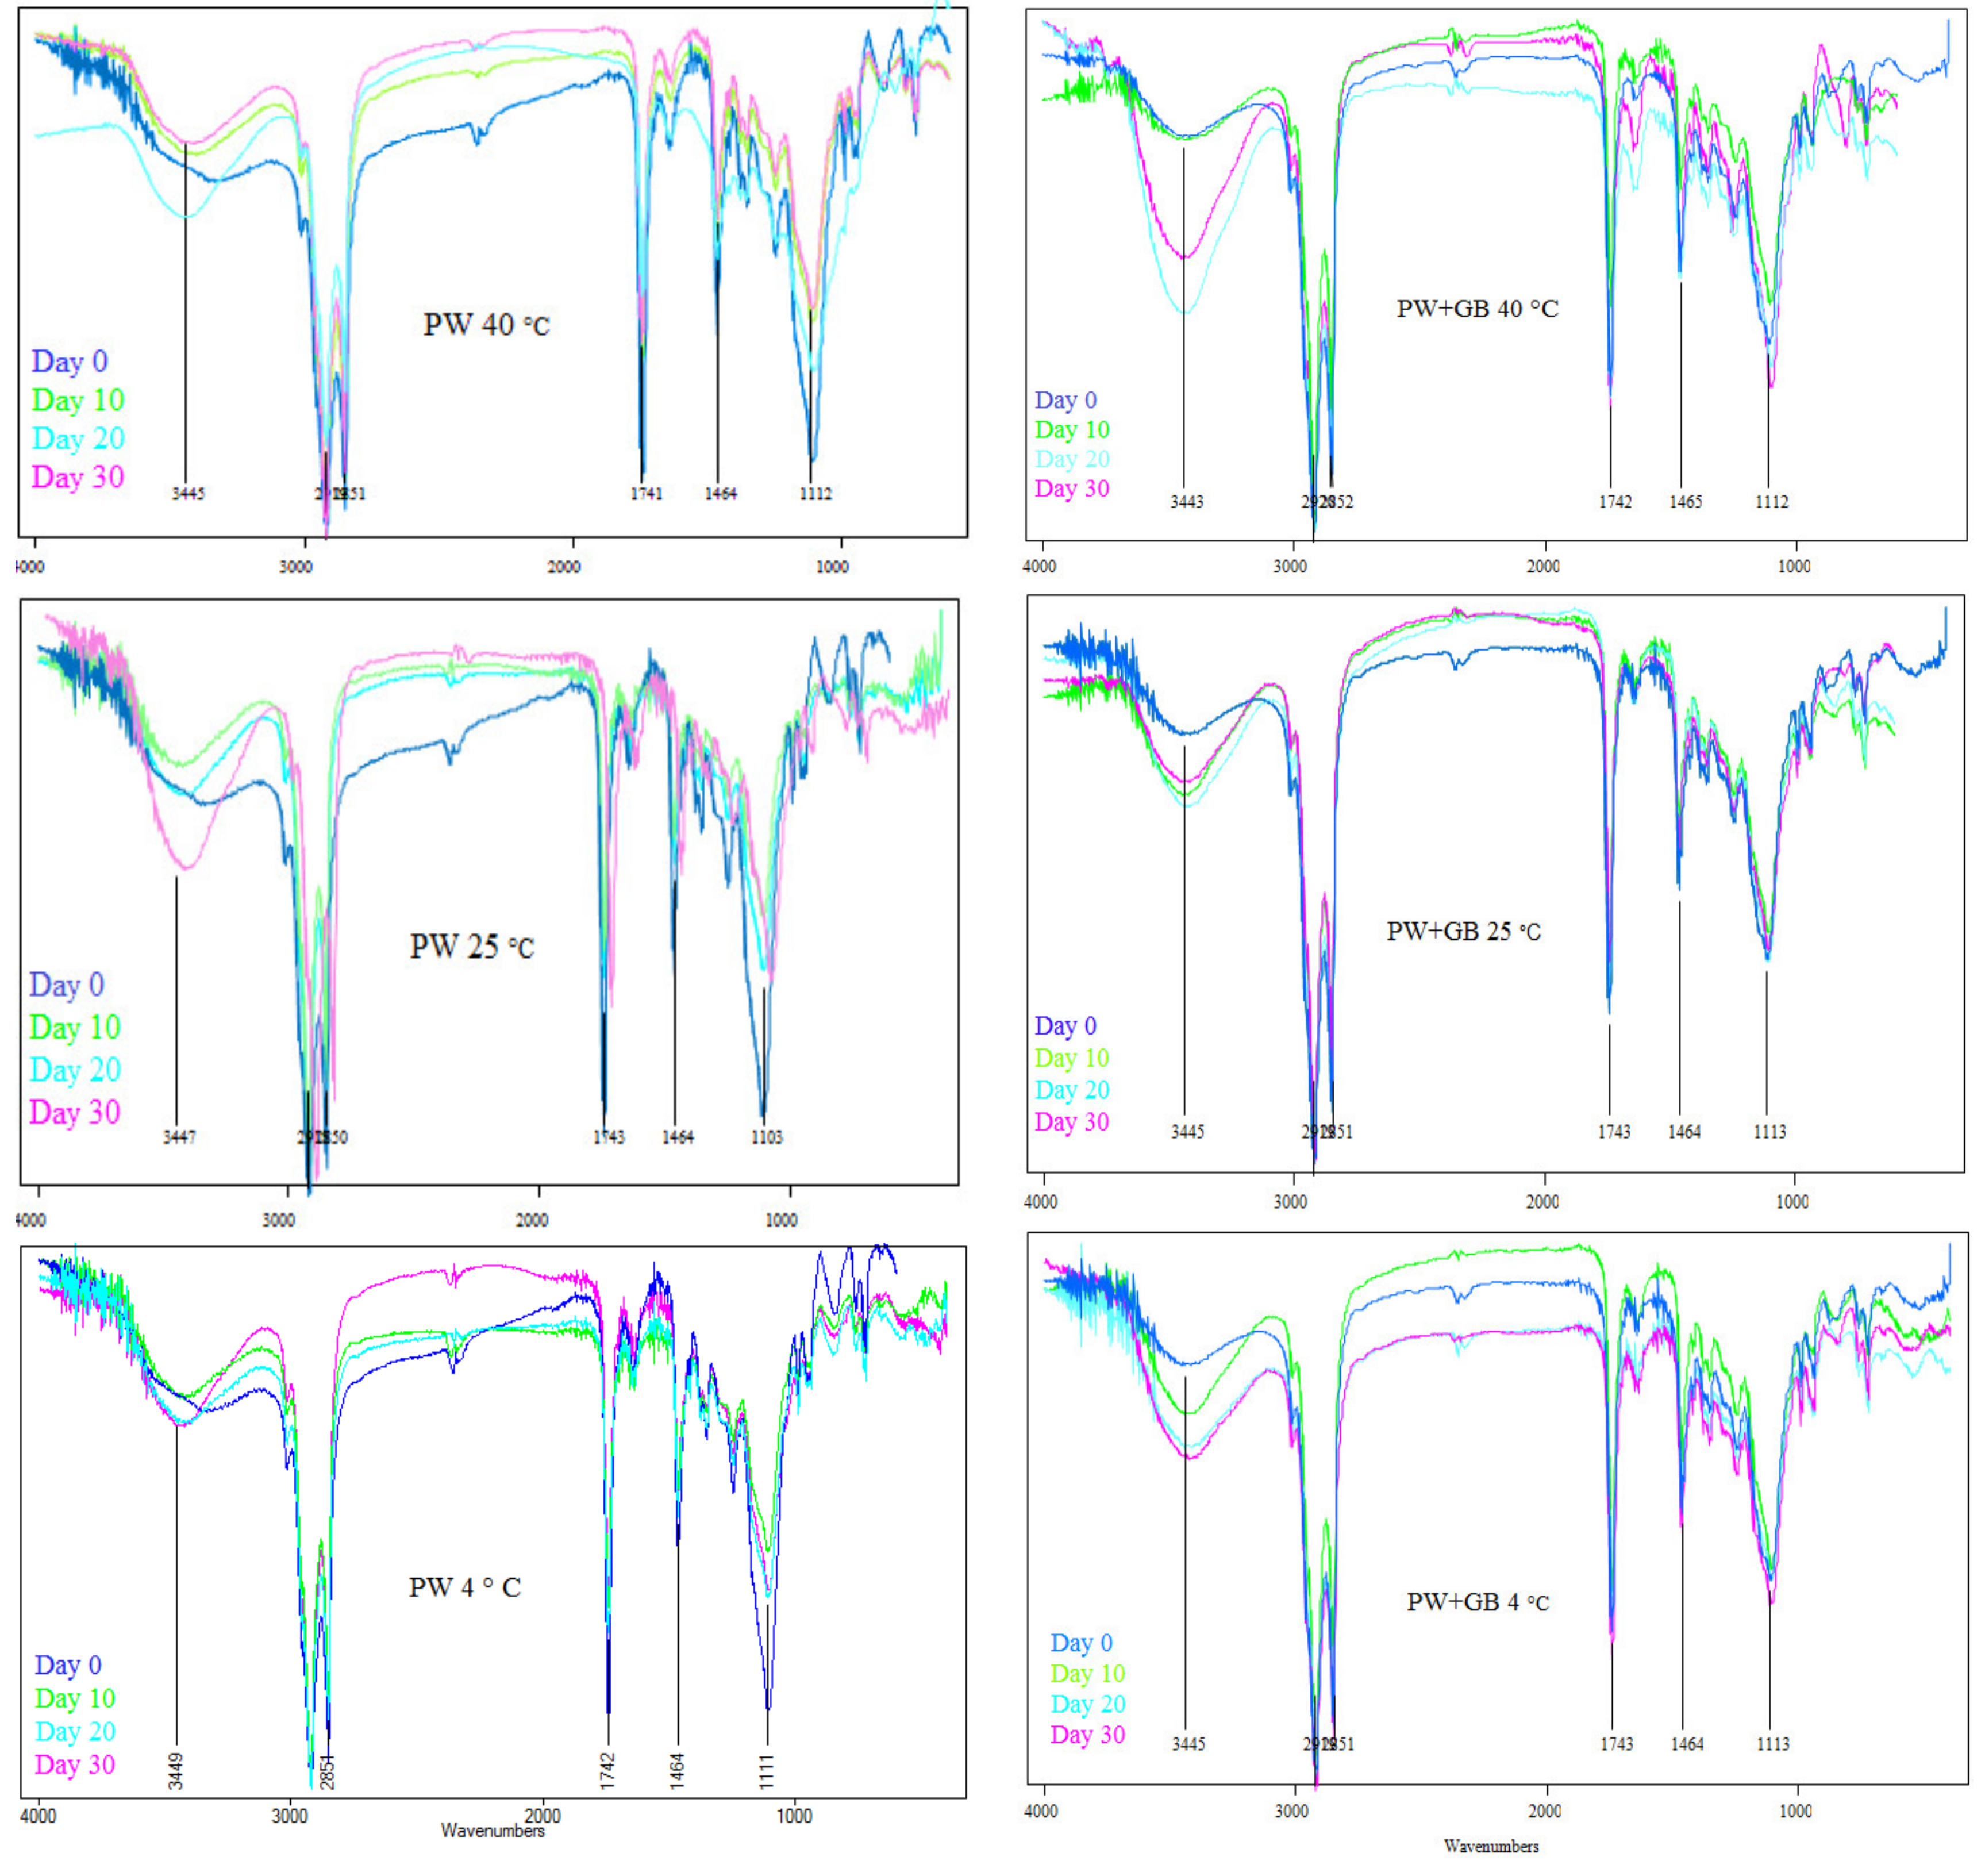Click the 'PW 25 °C' chart title
Image resolution: width=1985 pixels, height=1876 pixels.
tap(472, 946)
